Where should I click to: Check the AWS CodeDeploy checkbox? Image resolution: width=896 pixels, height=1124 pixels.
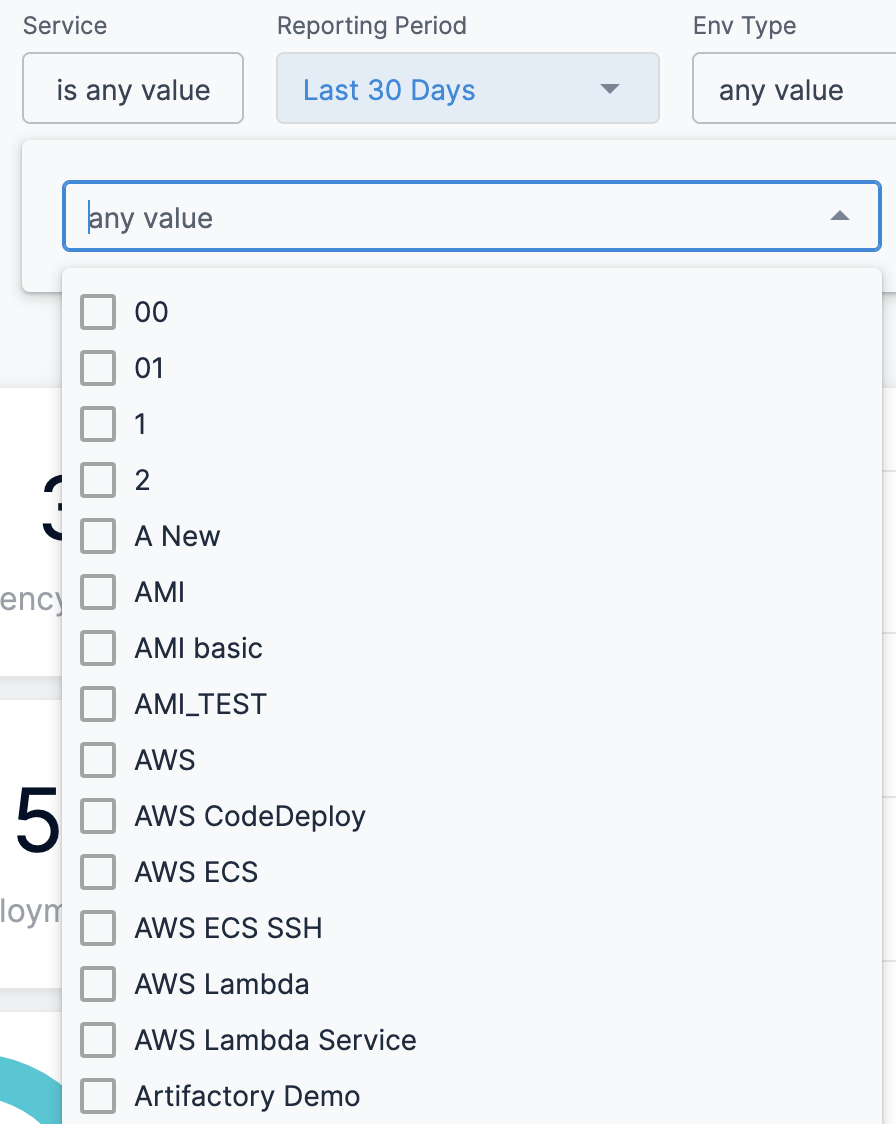click(x=98, y=816)
